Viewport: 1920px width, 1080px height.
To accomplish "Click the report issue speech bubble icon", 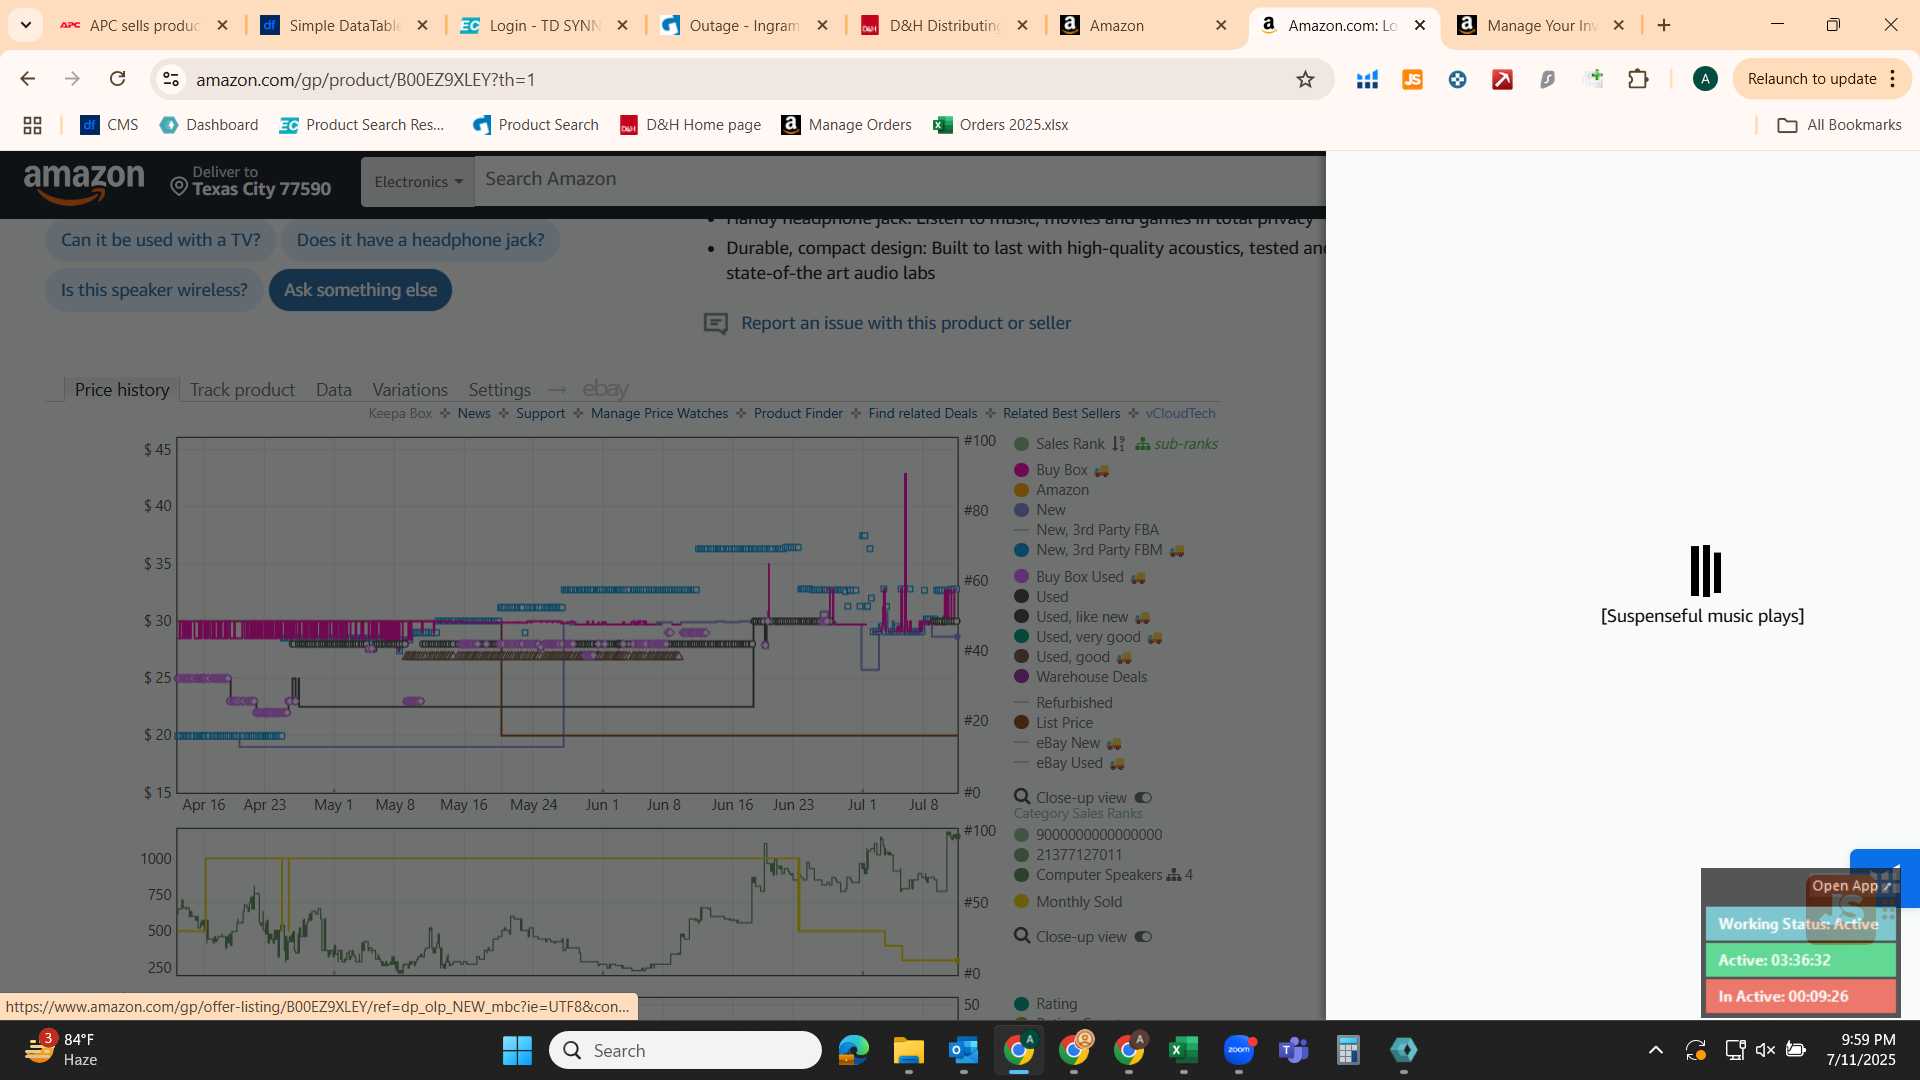I will [715, 323].
